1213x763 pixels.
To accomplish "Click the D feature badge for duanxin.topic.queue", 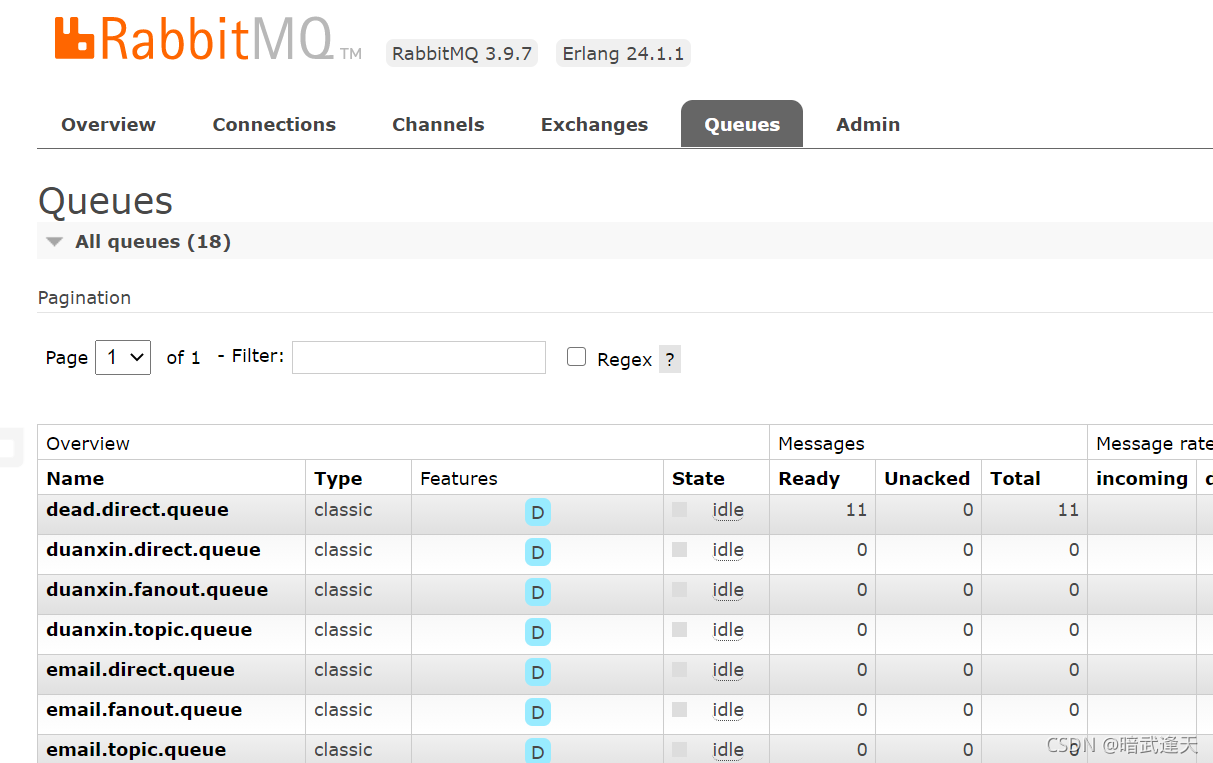I will pyautogui.click(x=538, y=632).
